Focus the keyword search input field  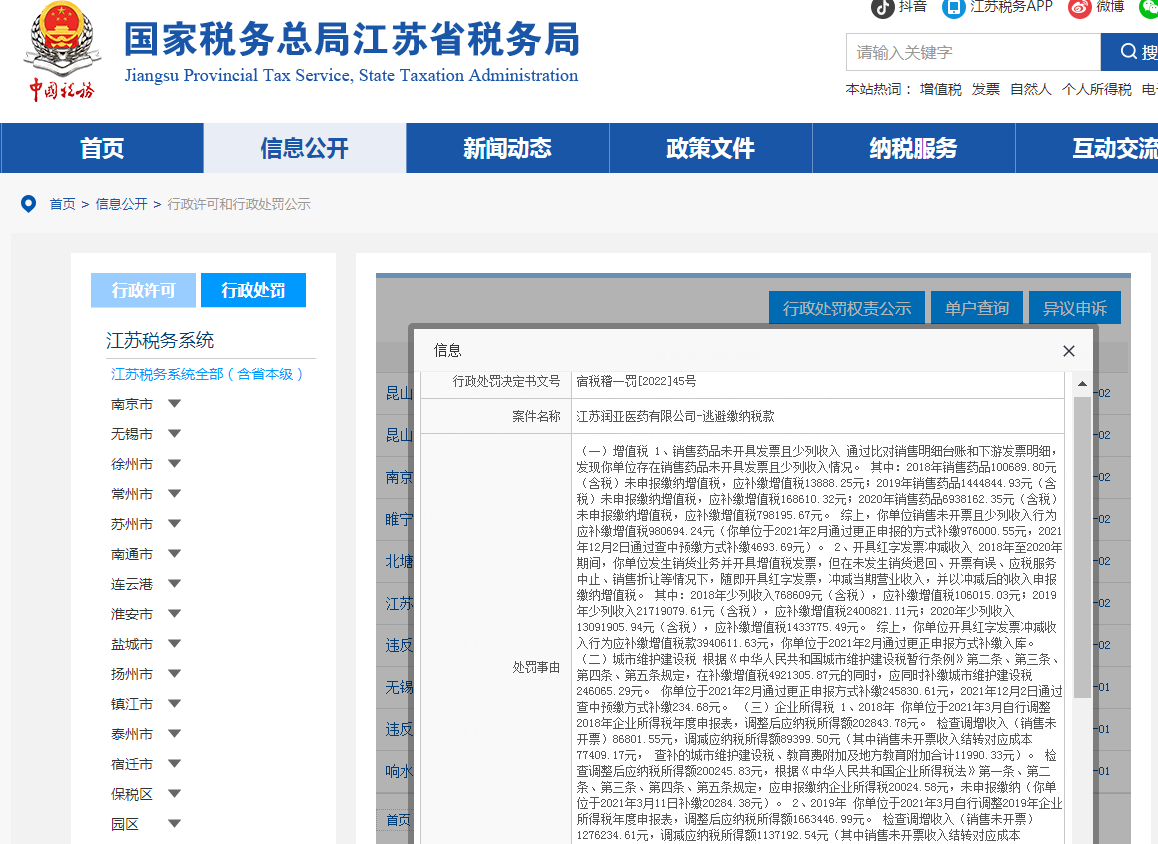(x=973, y=52)
